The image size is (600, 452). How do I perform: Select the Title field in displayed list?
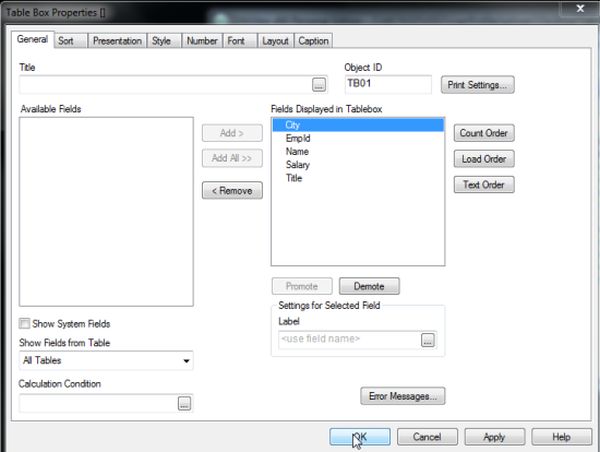click(358, 178)
